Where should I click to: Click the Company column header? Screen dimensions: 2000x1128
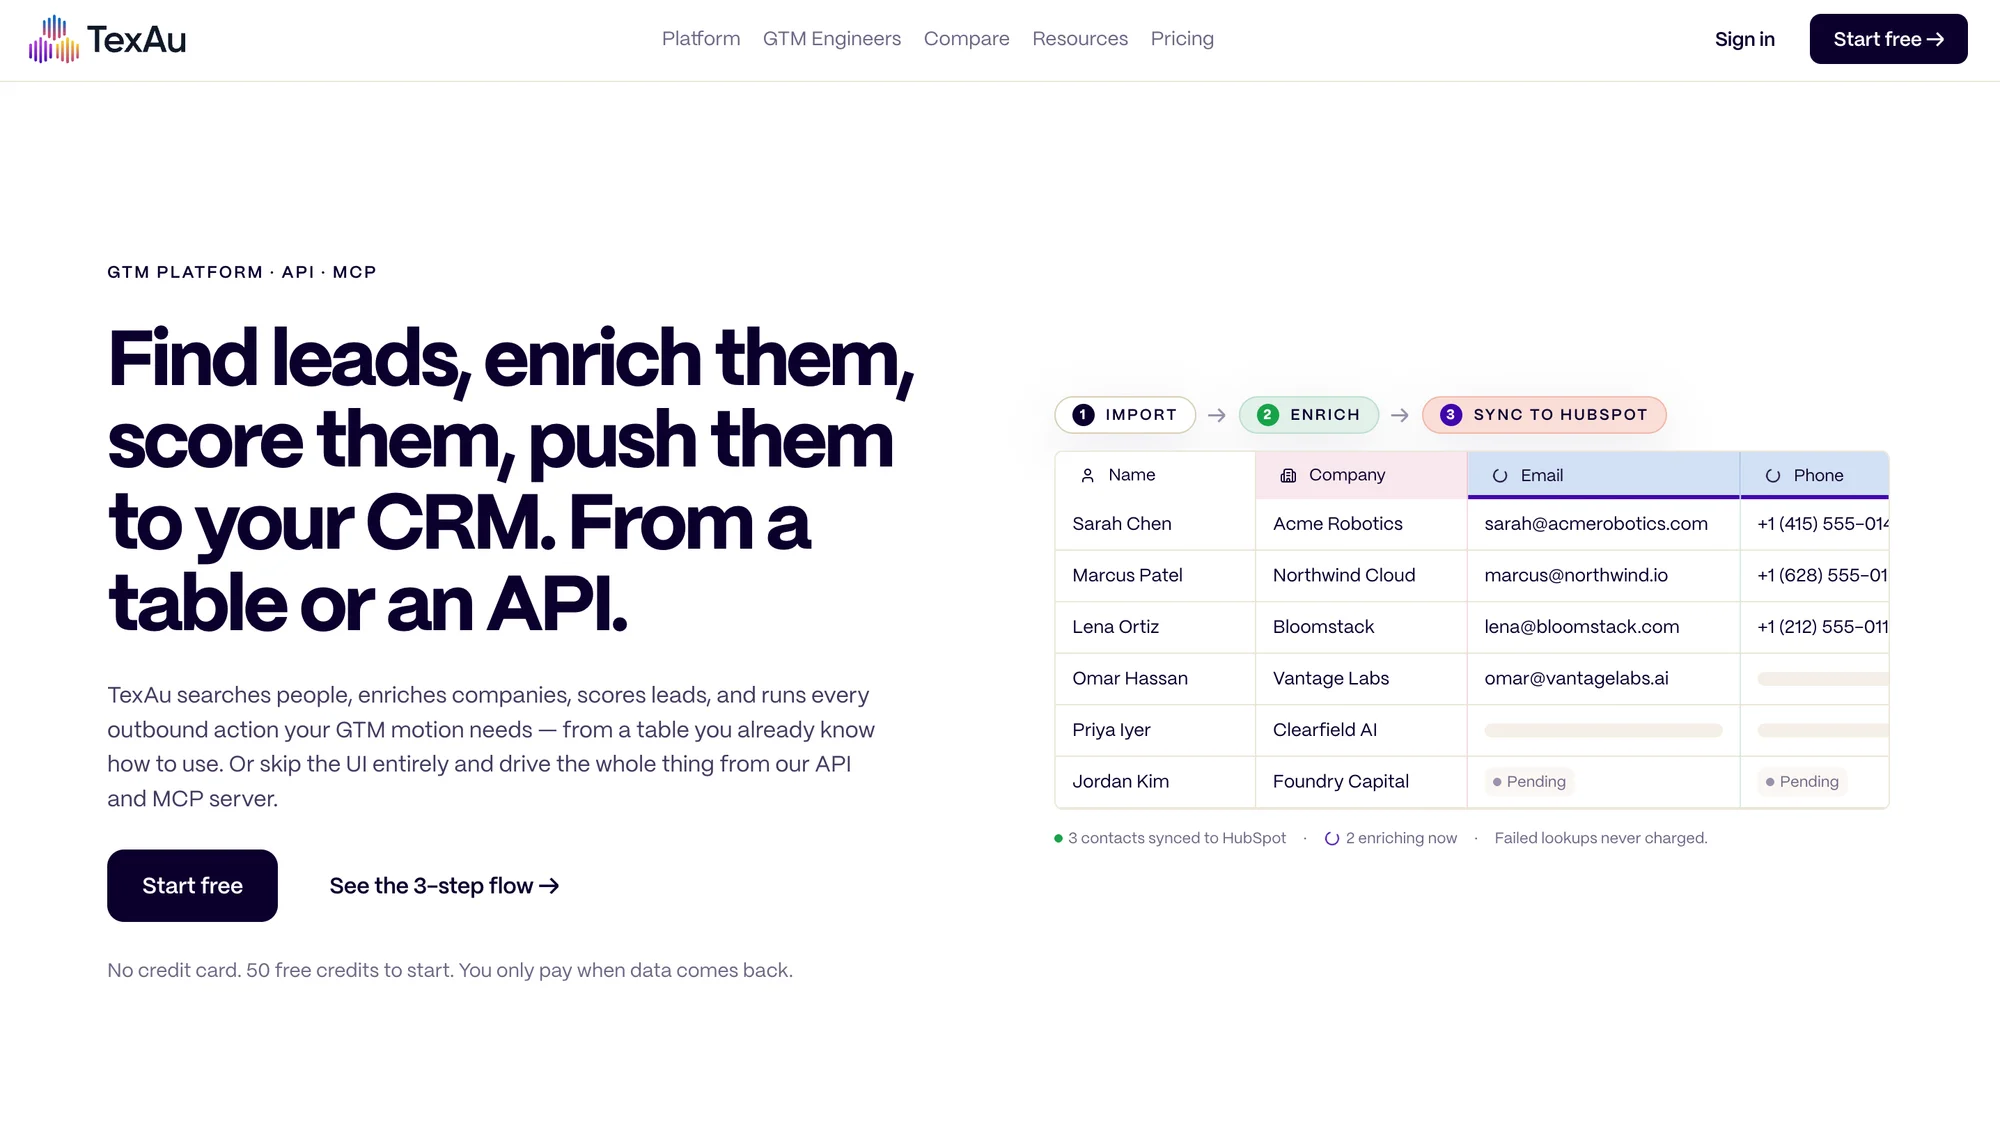1361,475
